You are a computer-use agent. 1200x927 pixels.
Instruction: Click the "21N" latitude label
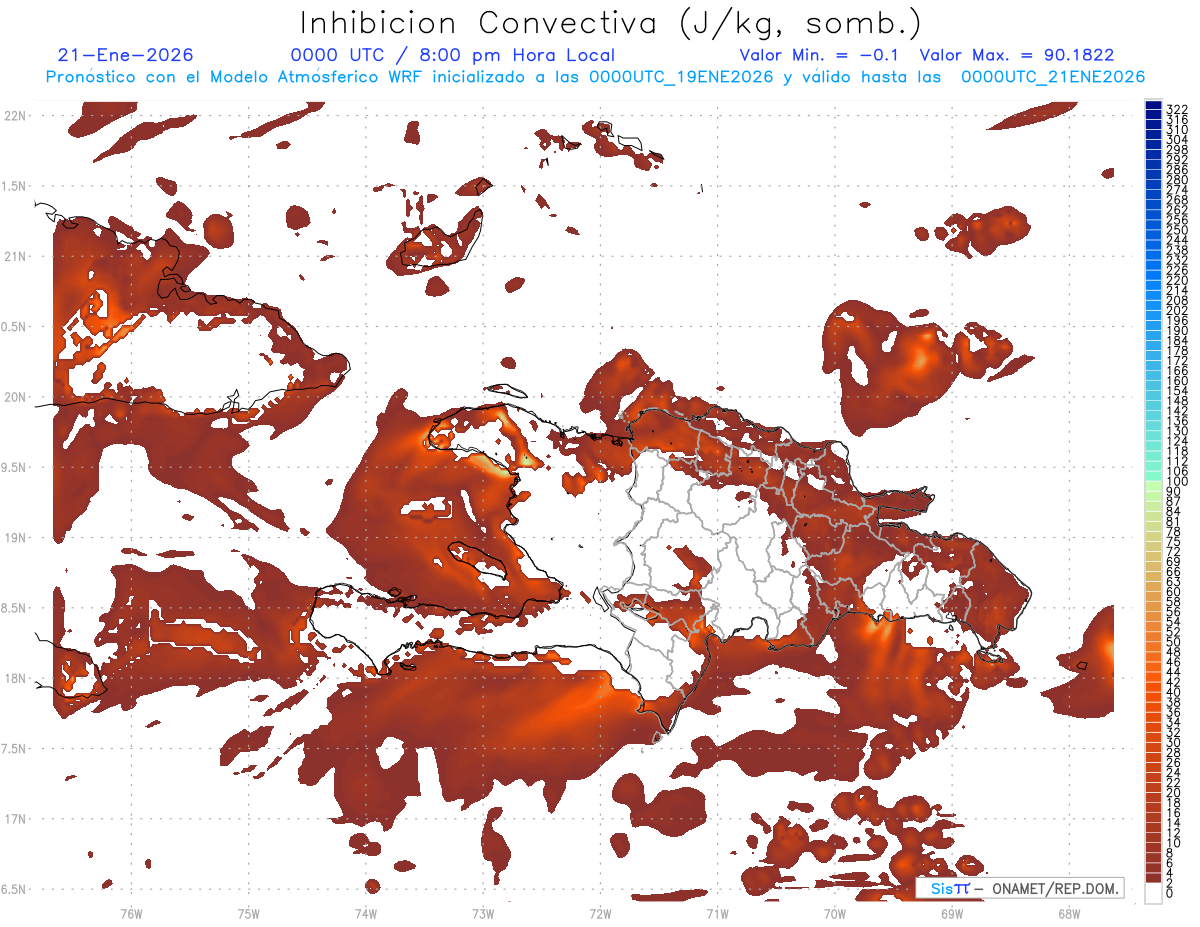coord(15,256)
